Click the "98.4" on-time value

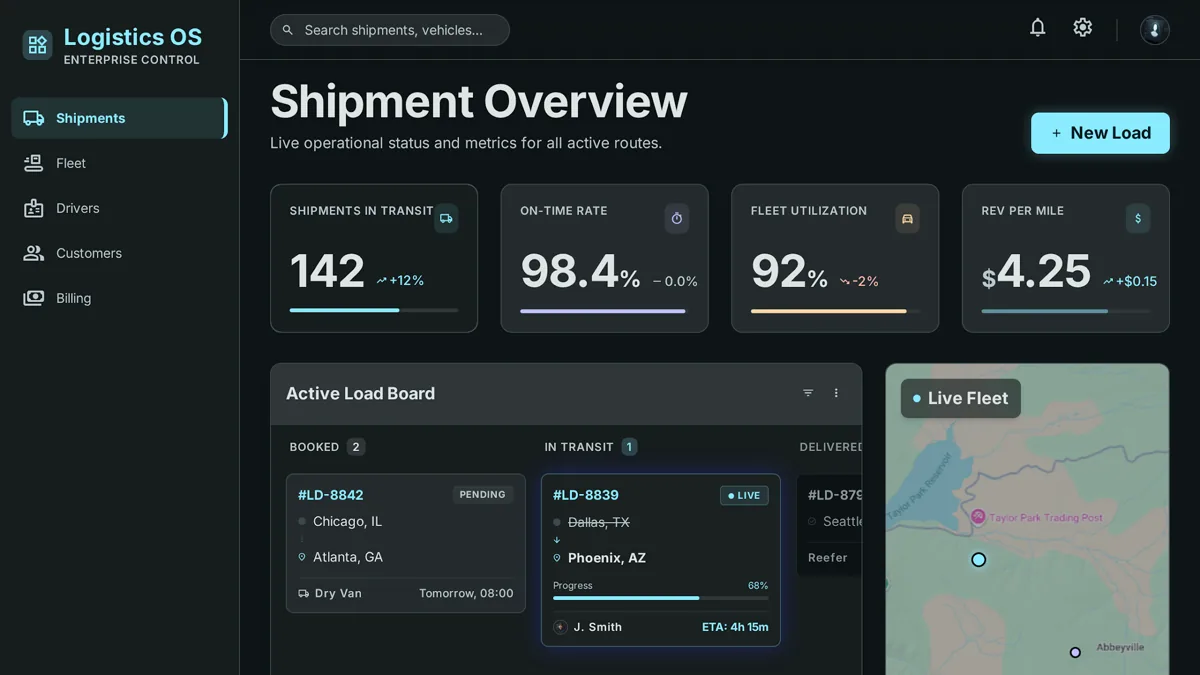(x=569, y=271)
